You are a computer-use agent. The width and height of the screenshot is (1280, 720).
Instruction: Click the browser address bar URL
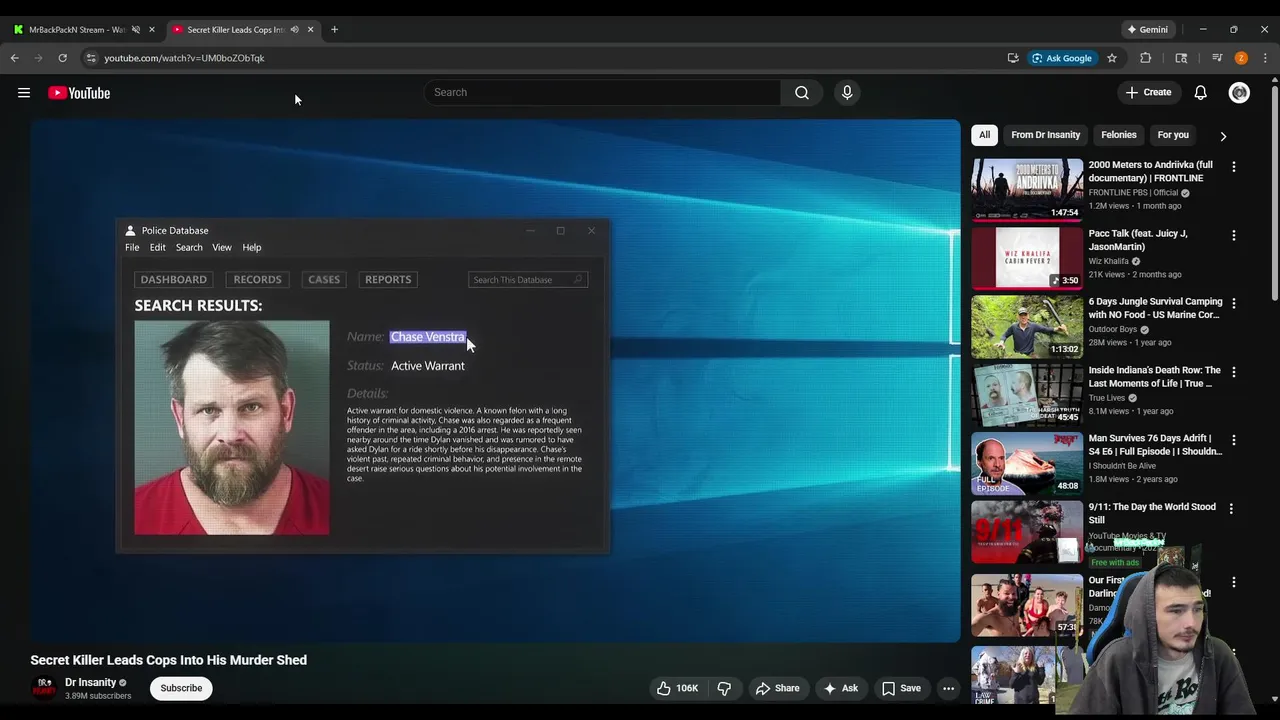tap(184, 58)
